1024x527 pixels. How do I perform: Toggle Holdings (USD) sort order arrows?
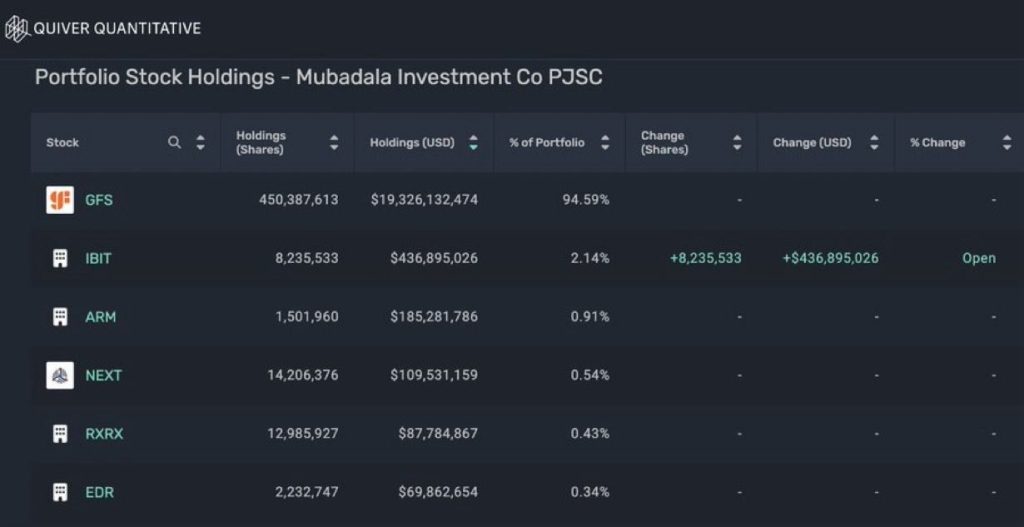tap(473, 143)
